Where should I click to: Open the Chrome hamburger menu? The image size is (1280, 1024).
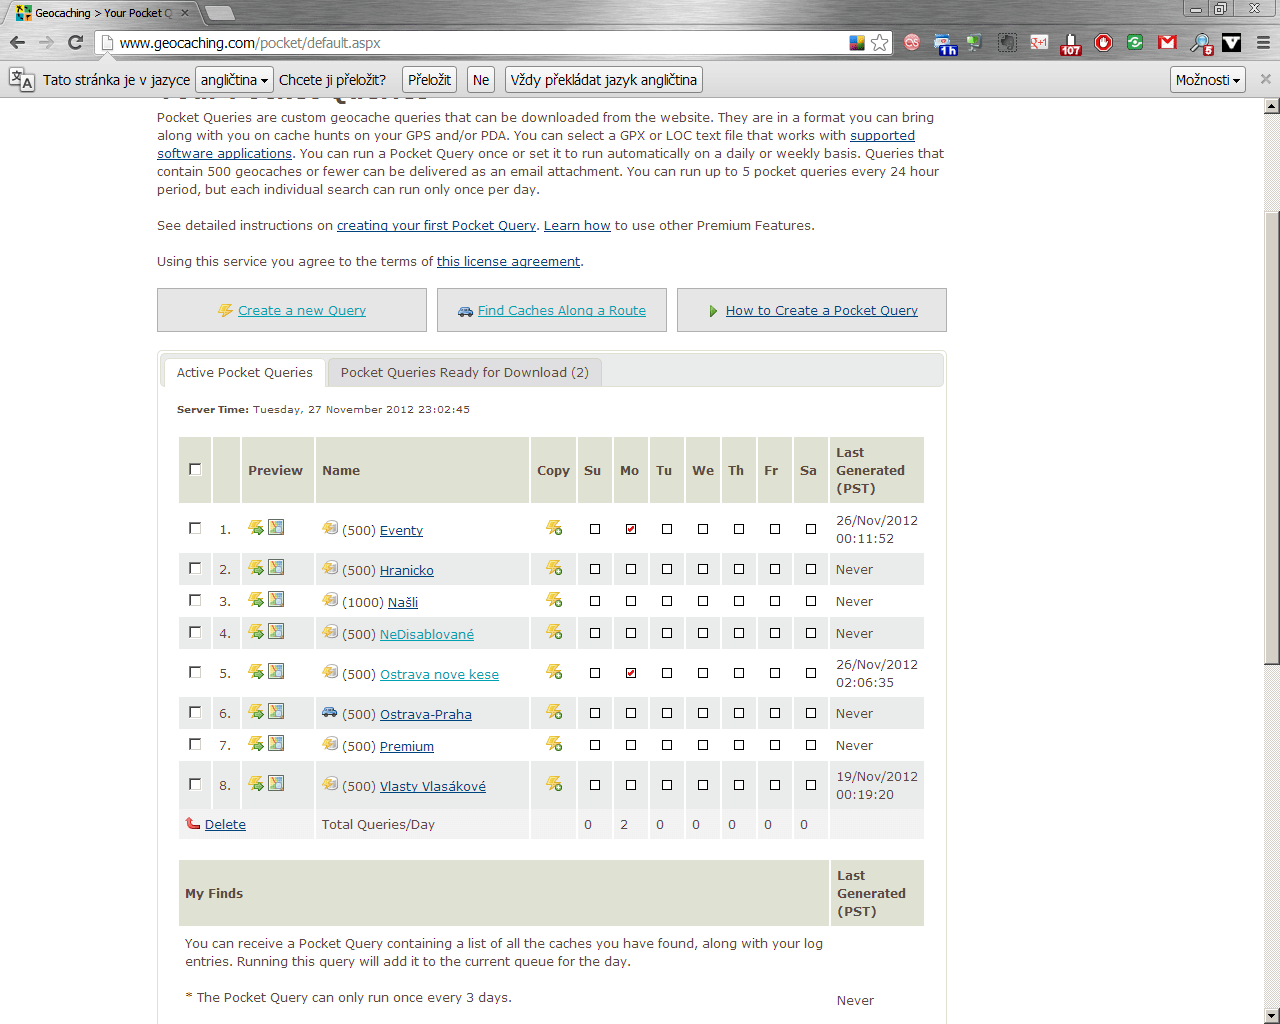point(1263,42)
